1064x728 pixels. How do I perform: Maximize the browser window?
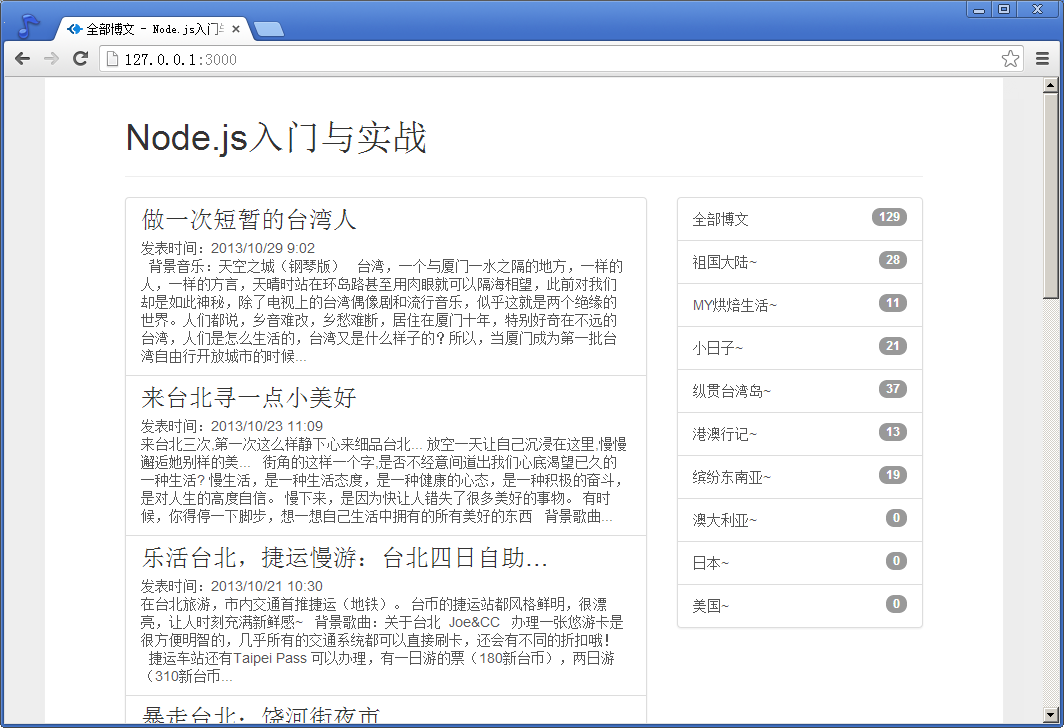(1004, 9)
